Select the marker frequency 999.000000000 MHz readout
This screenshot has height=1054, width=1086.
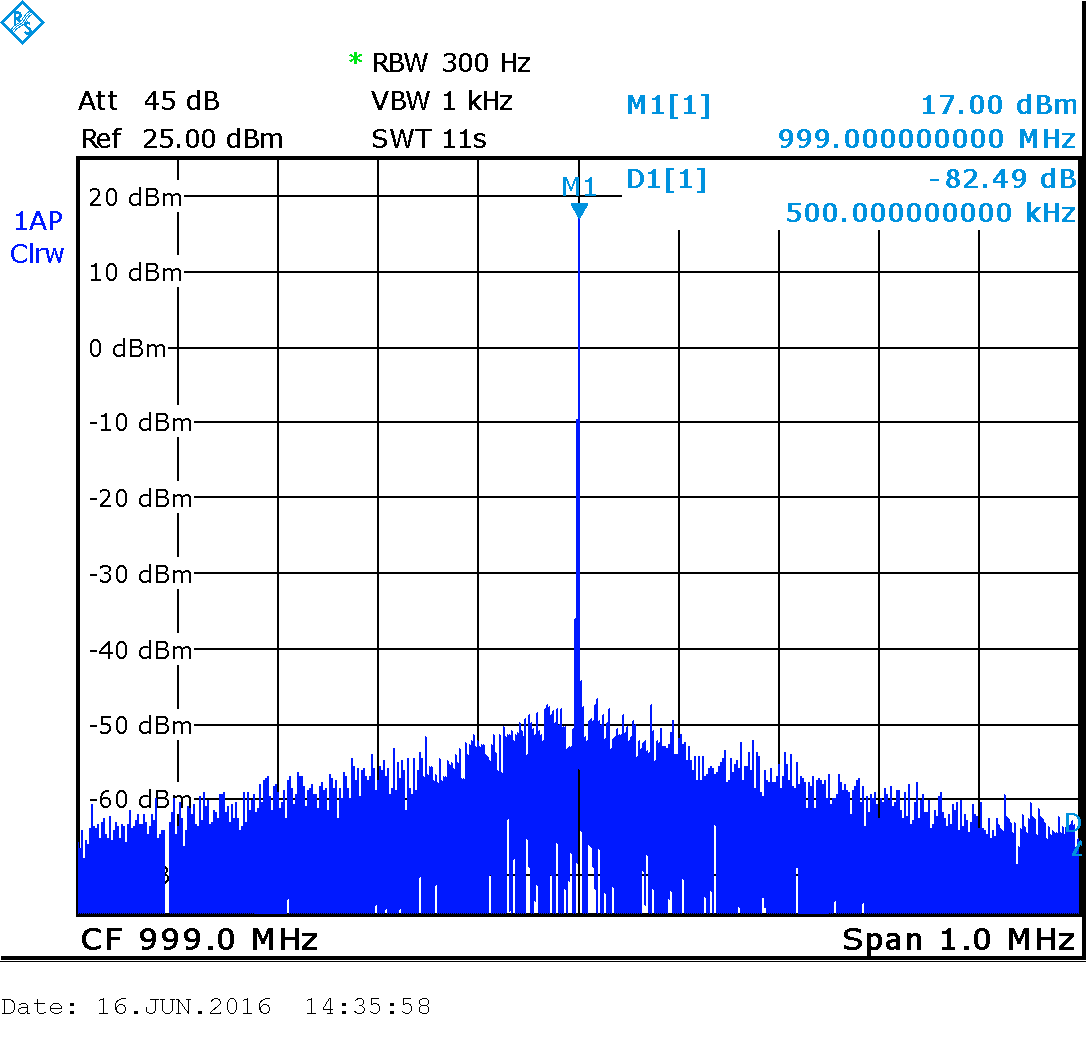[x=928, y=140]
